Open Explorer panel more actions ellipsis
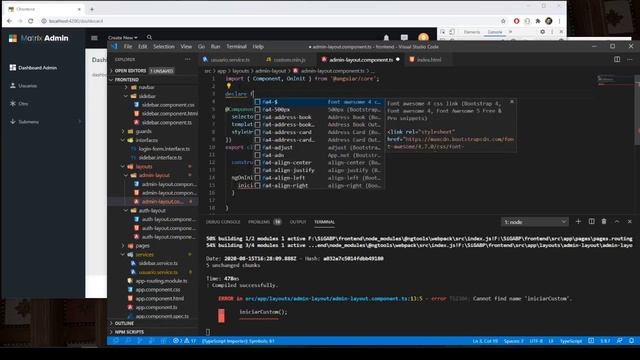The height and width of the screenshot is (360, 640). (x=187, y=59)
